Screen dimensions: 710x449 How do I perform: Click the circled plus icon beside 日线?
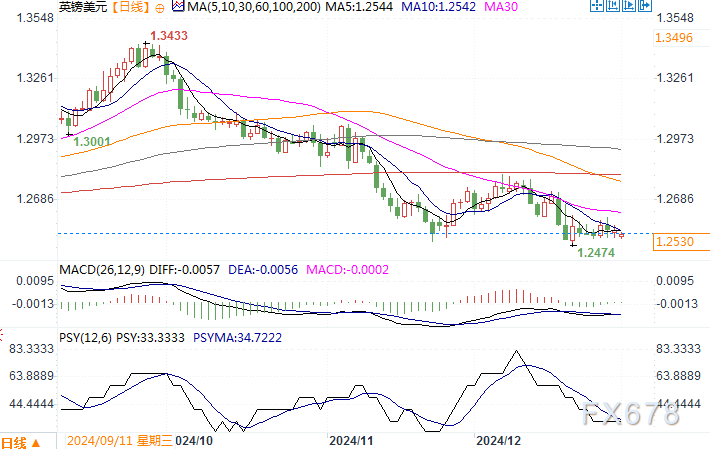159,8
